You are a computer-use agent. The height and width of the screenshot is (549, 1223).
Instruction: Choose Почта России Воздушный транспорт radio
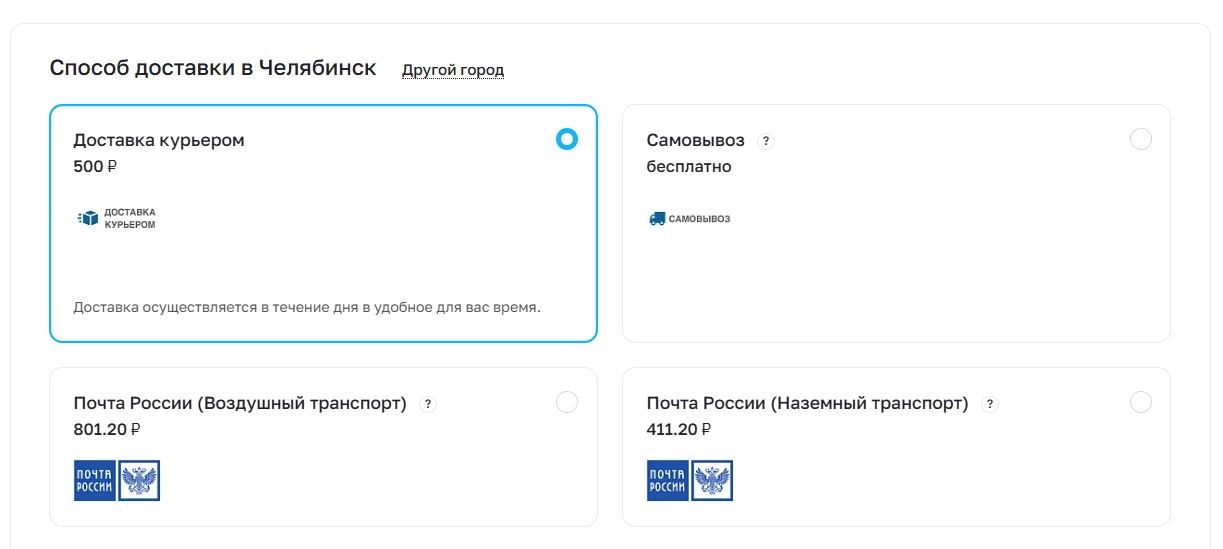567,402
